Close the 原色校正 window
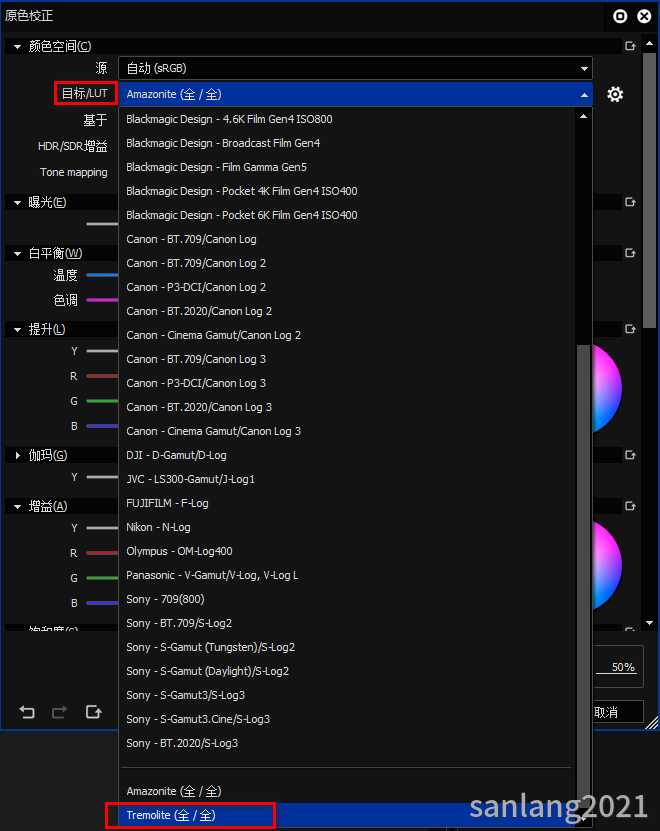Viewport: 660px width, 831px height. coord(644,16)
